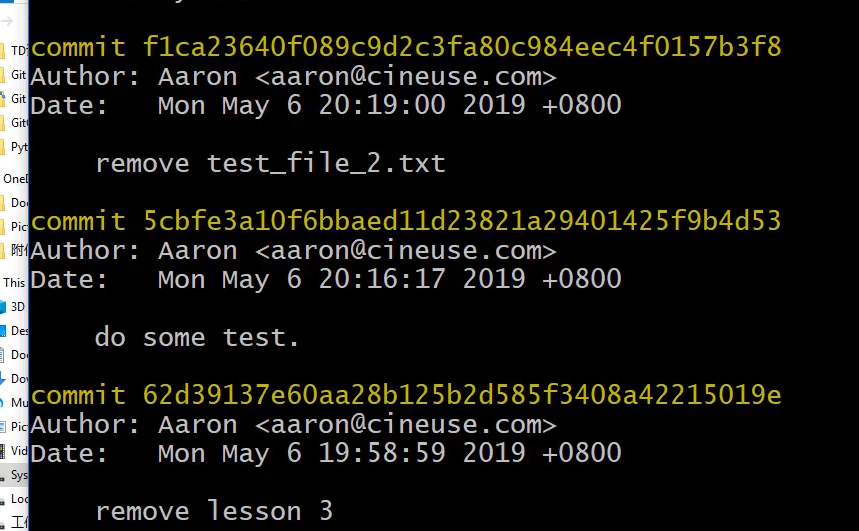
Task: Select the highlighted Sys drive entry
Action: click(17, 475)
